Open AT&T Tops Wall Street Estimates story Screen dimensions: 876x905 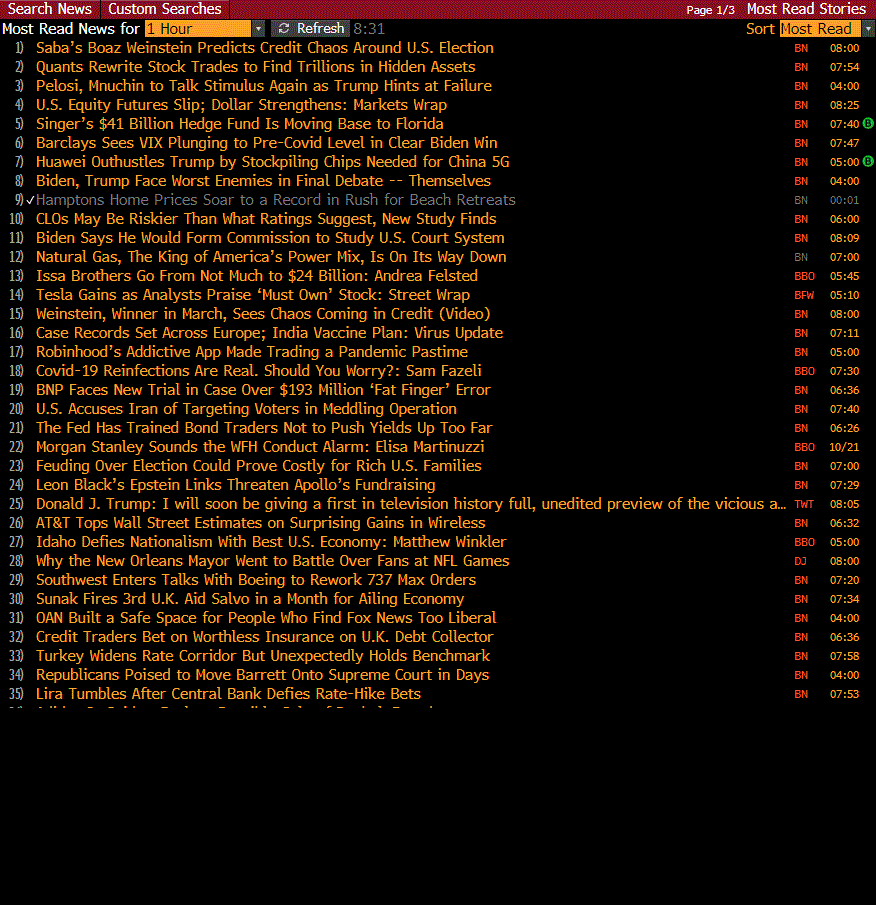point(261,523)
